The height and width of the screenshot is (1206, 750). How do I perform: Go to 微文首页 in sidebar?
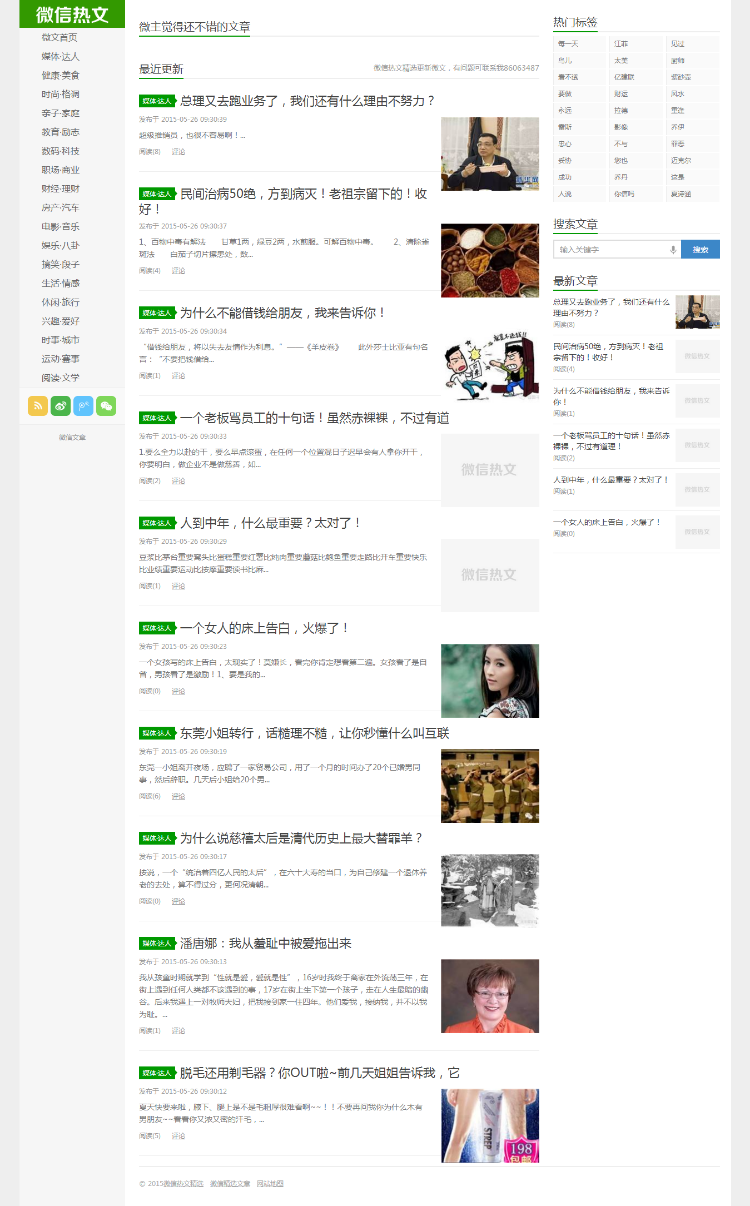tap(60, 37)
